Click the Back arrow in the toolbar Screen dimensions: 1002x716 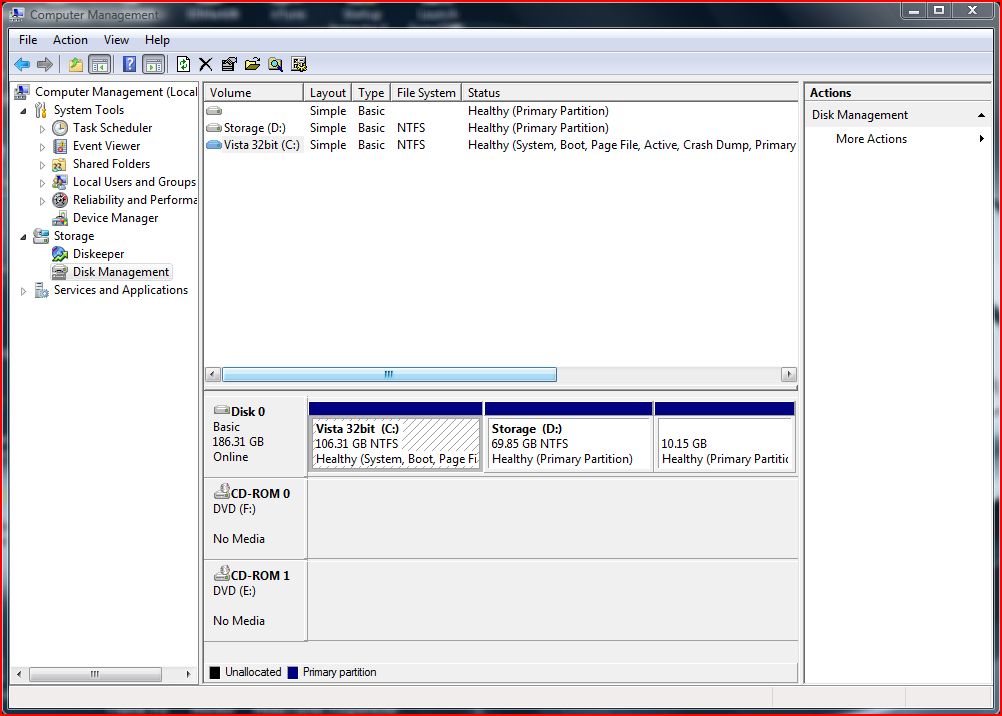click(x=22, y=64)
